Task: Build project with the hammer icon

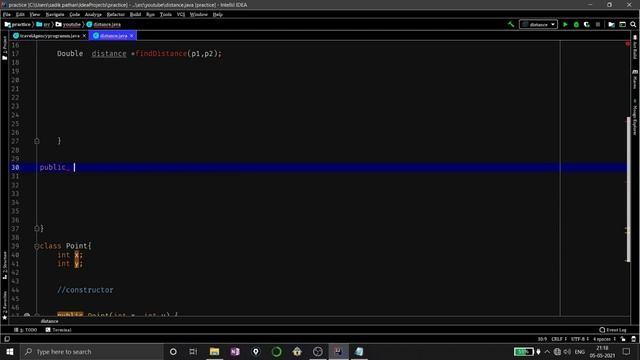Action: (x=511, y=24)
